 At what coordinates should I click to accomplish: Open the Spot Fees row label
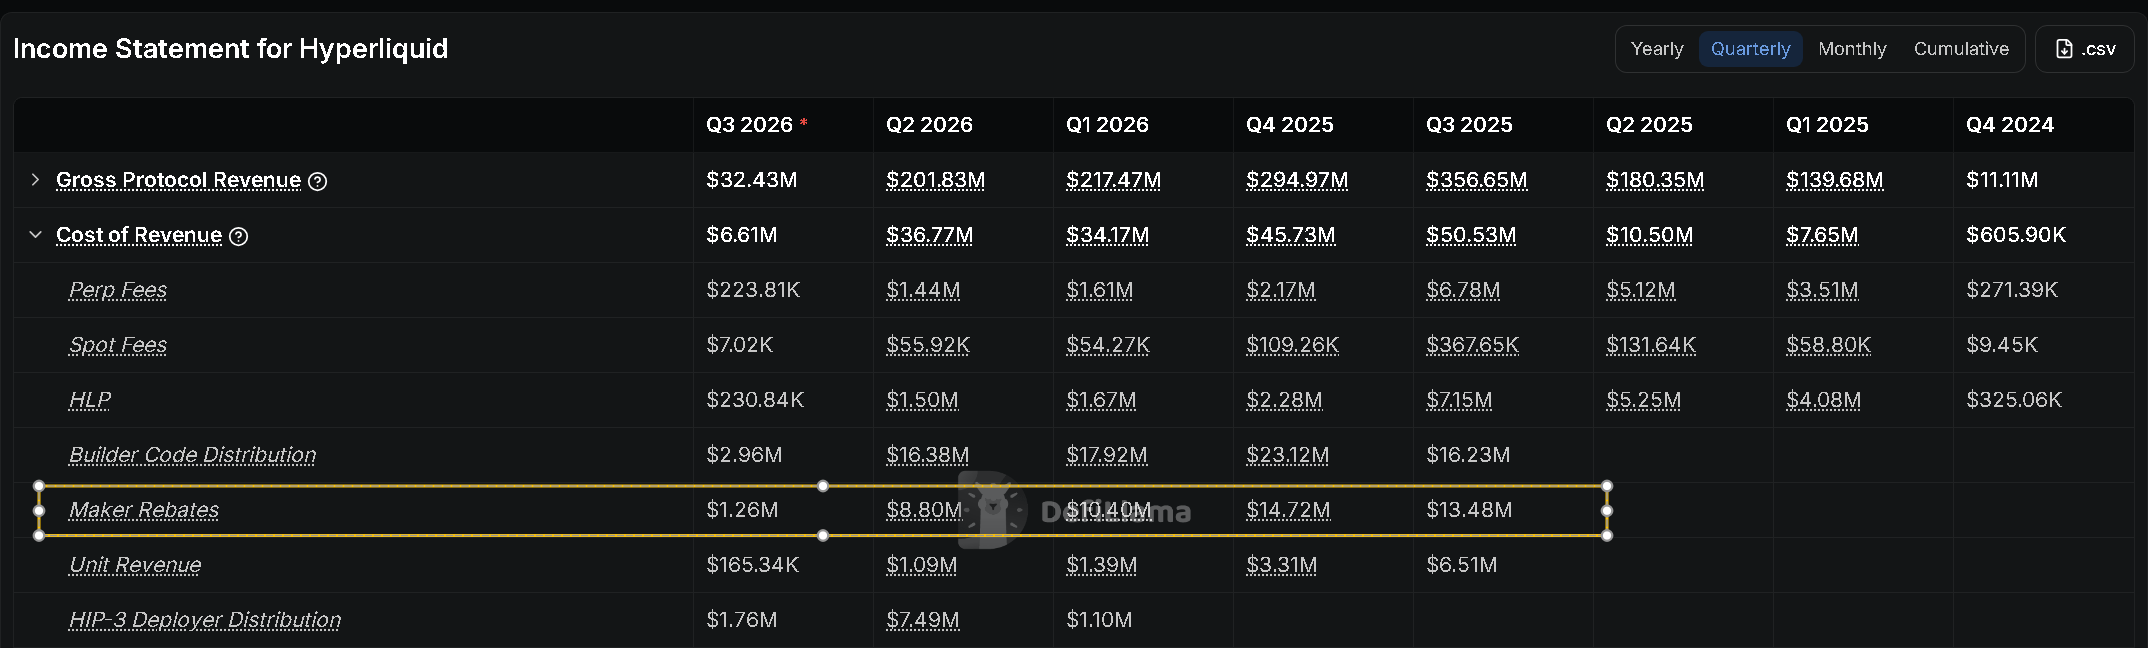(x=118, y=345)
